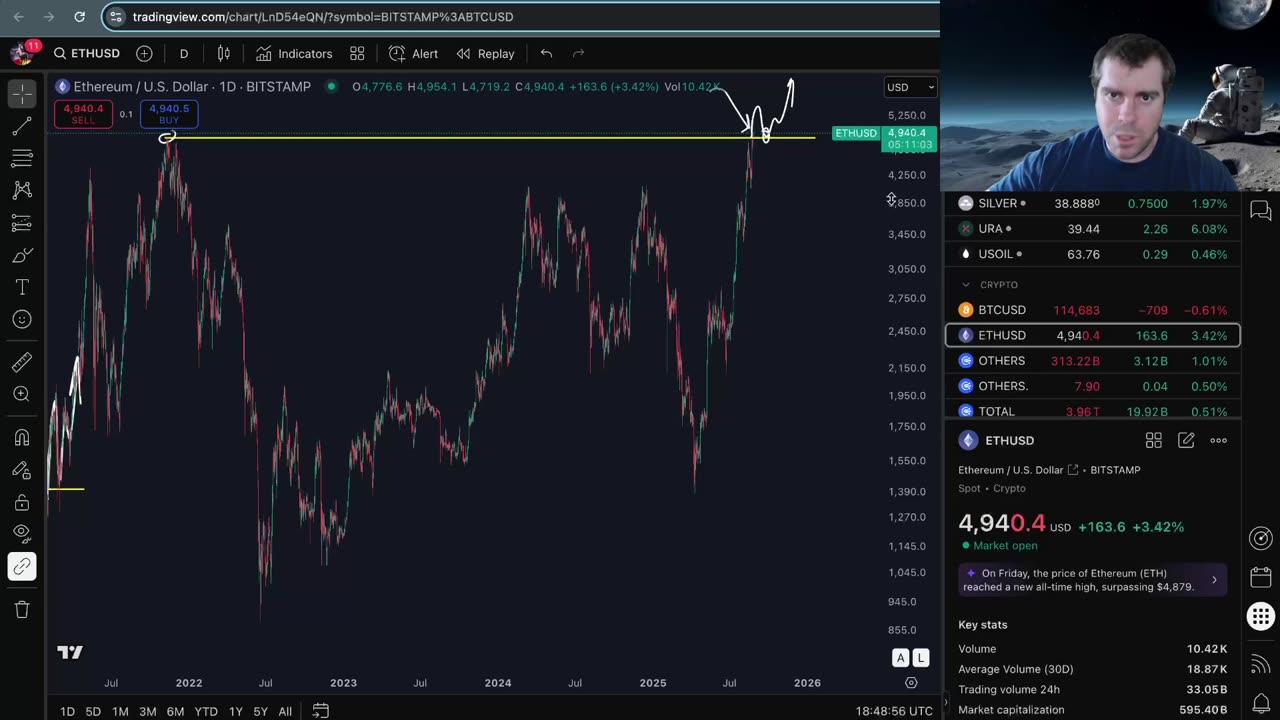The width and height of the screenshot is (1280, 720).
Task: Open the ideas target icon in sidebar
Action: pos(1261,538)
